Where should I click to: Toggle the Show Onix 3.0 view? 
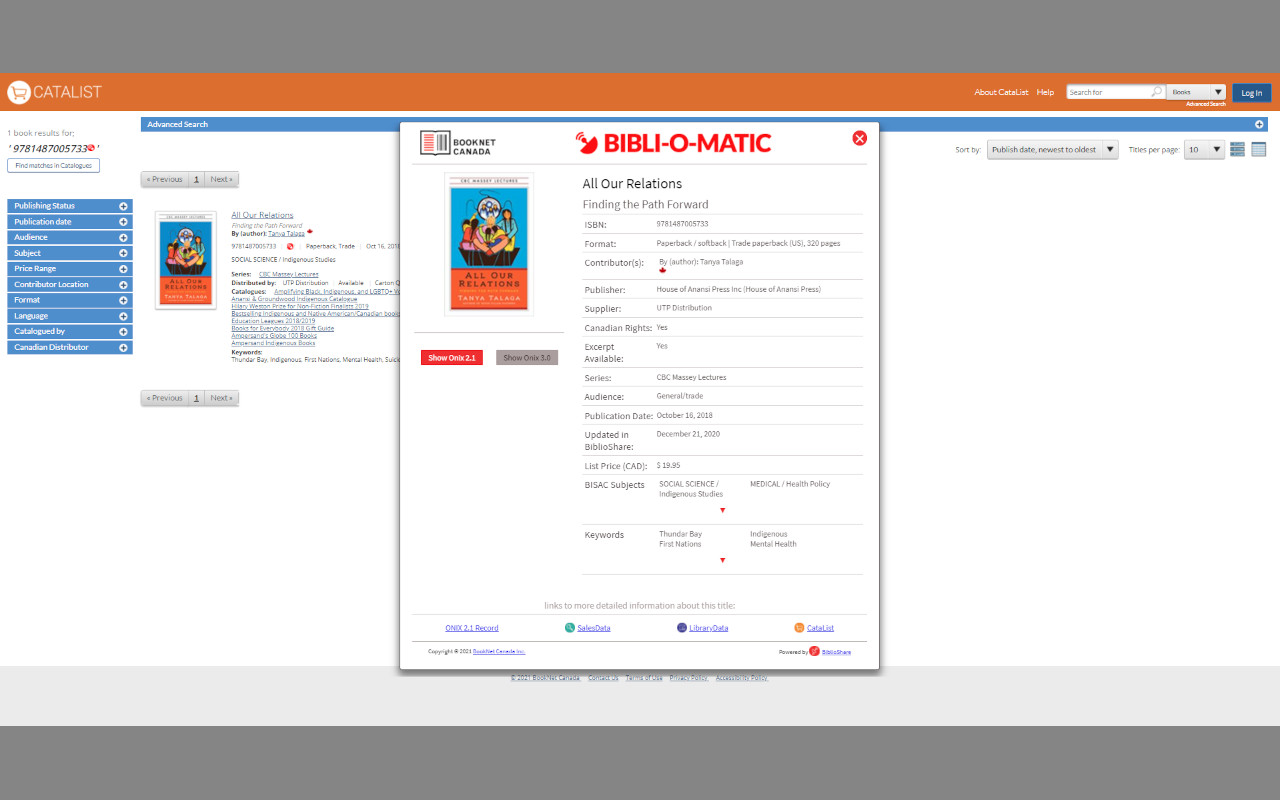coord(527,356)
